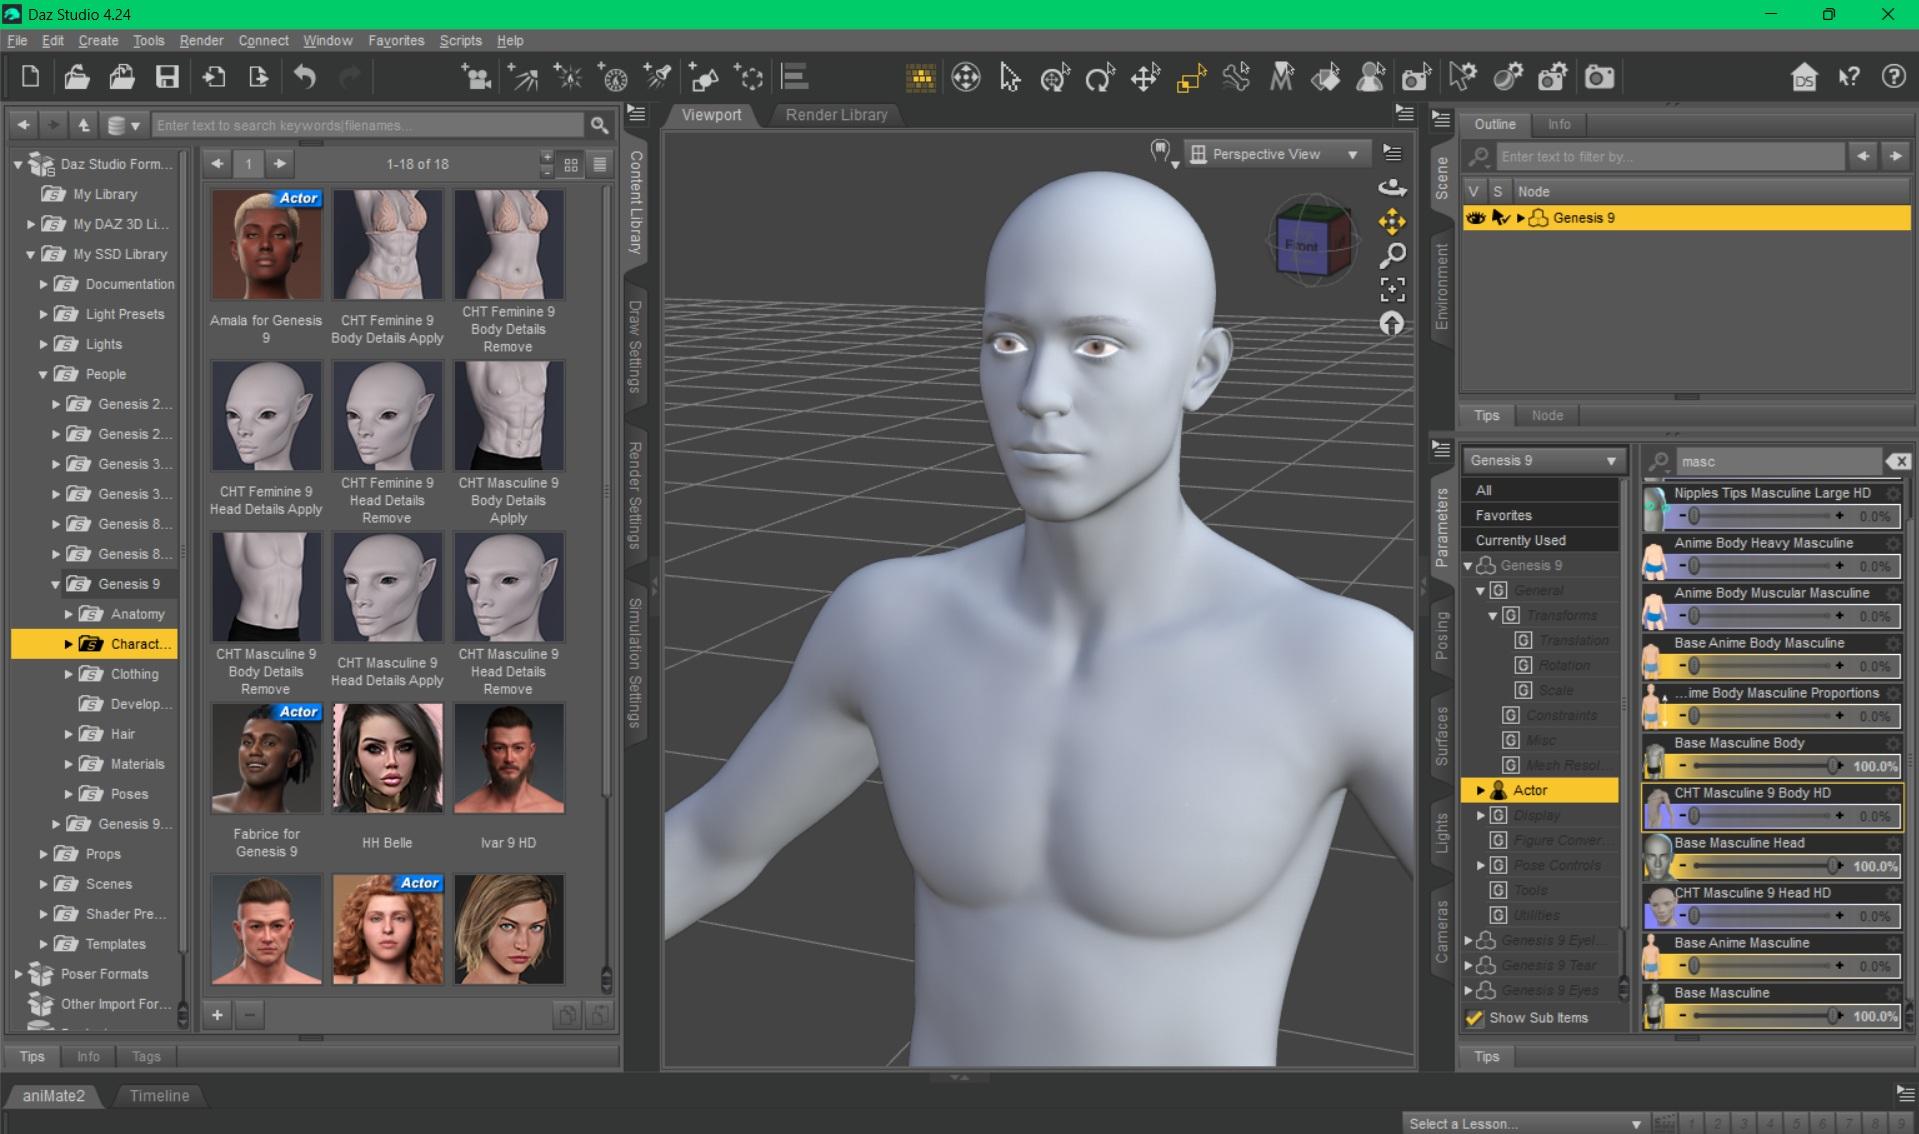Select Currently Used filter in Parameters
The height and width of the screenshot is (1134, 1919).
[x=1520, y=540]
